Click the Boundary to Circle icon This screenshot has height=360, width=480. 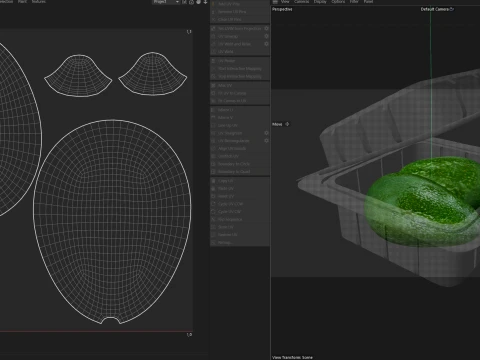(x=214, y=164)
